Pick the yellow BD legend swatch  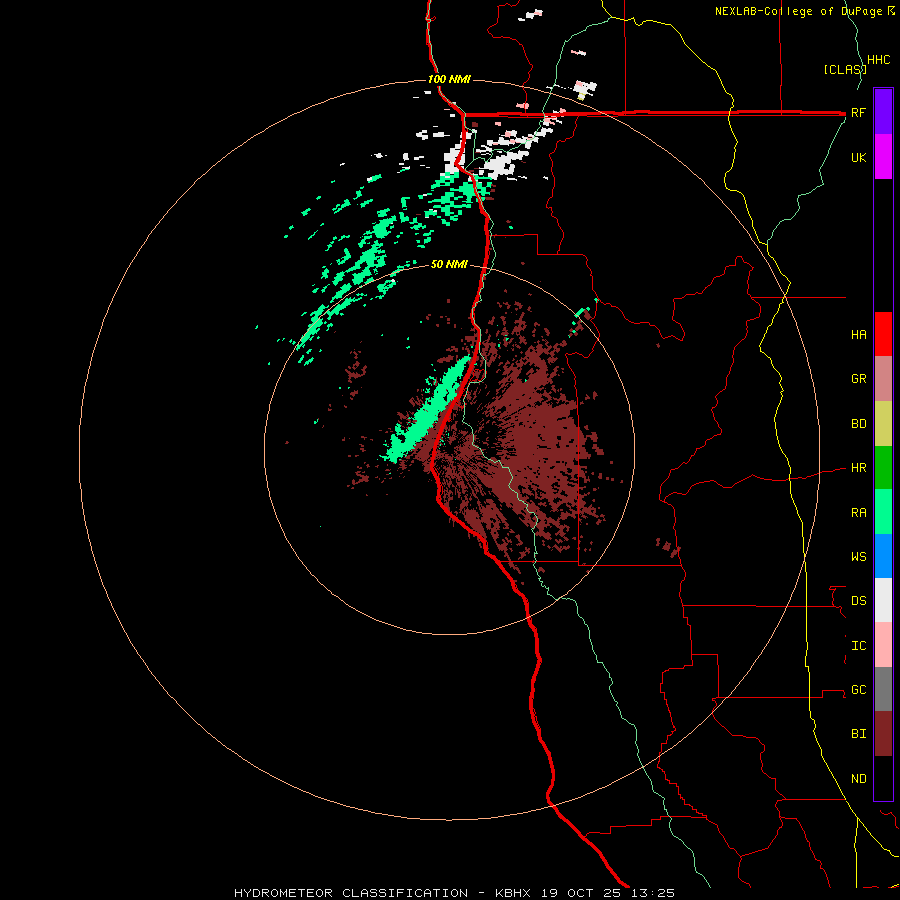883,424
